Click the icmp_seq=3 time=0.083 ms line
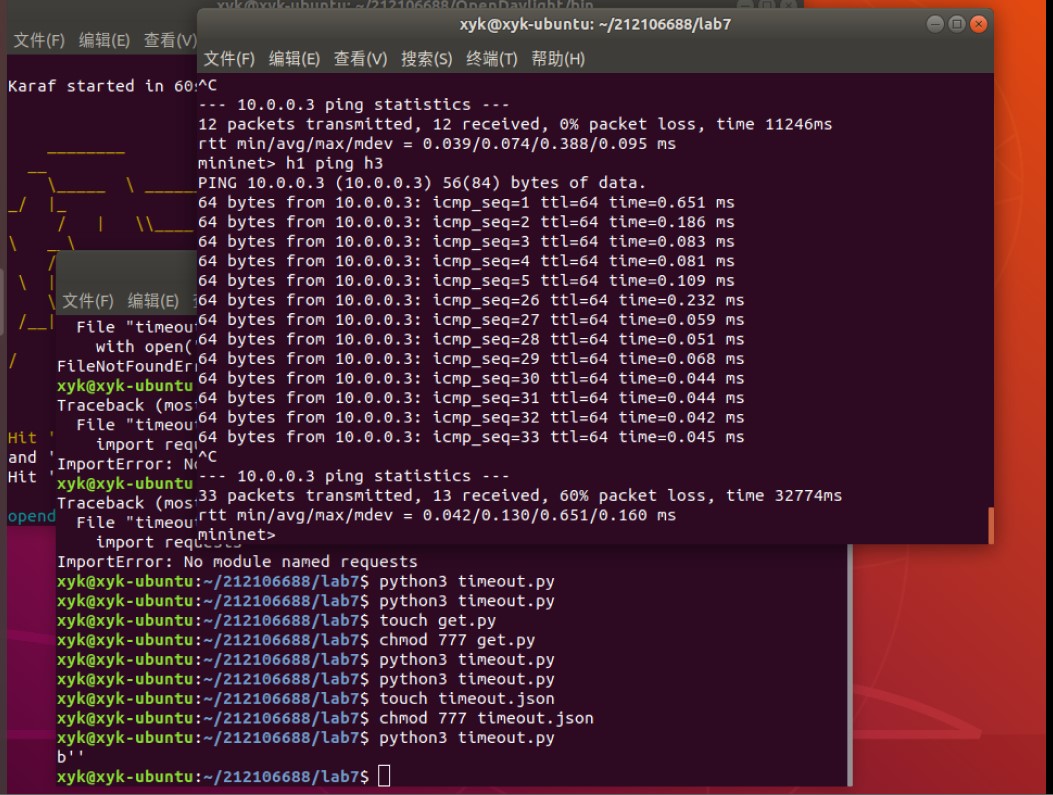 [466, 241]
